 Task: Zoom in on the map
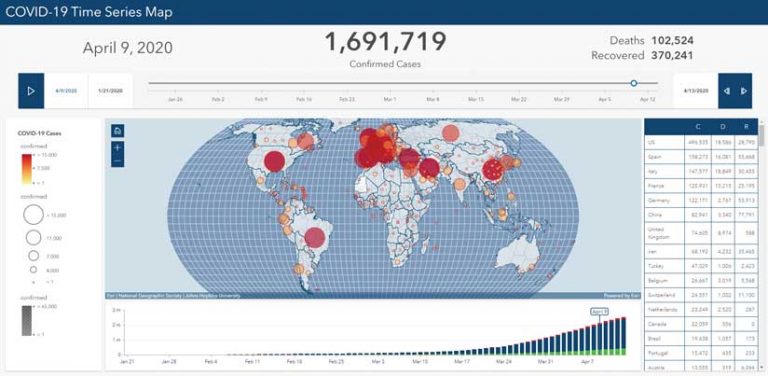tap(118, 147)
